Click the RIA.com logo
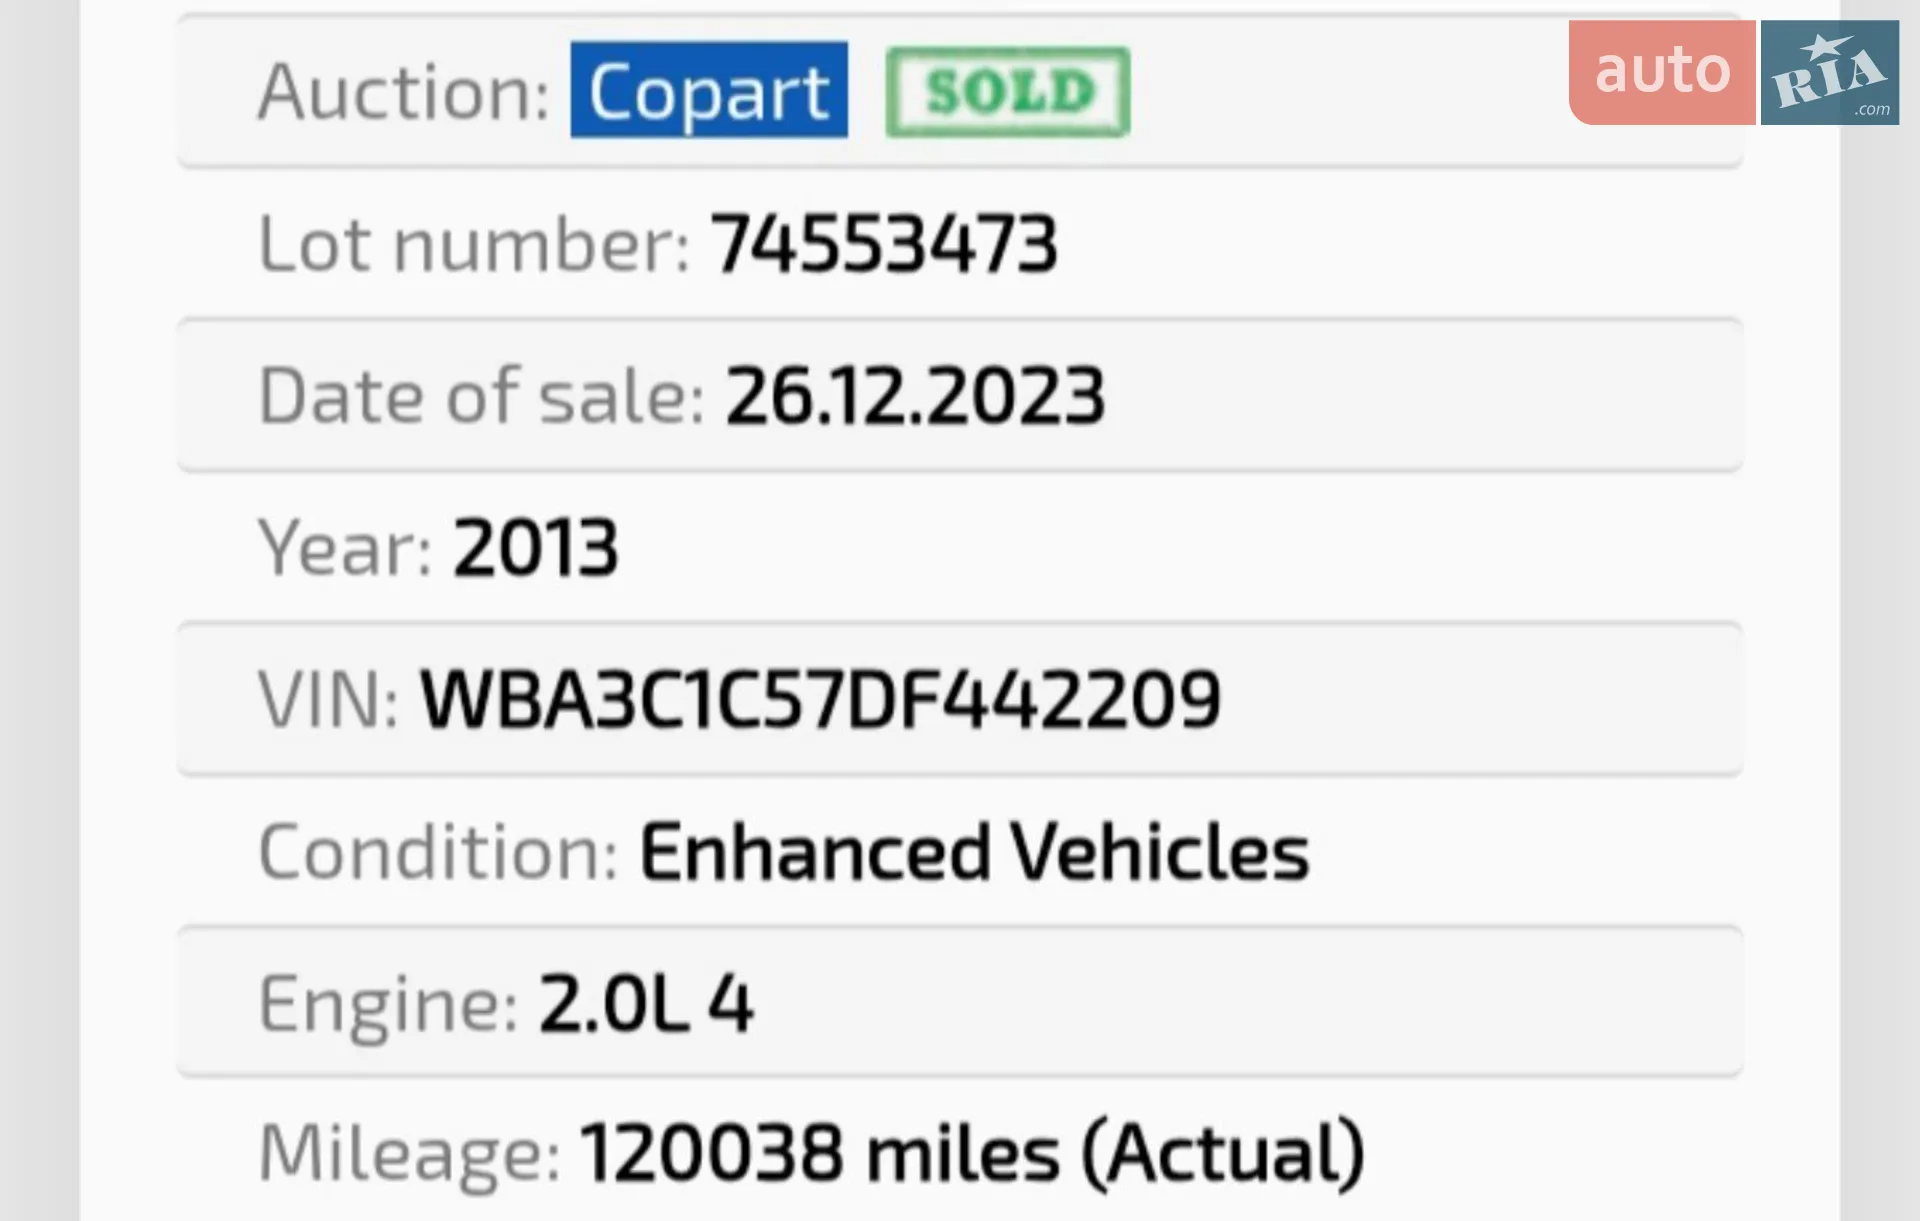Screen dimensions: 1920x1221 1830,72
